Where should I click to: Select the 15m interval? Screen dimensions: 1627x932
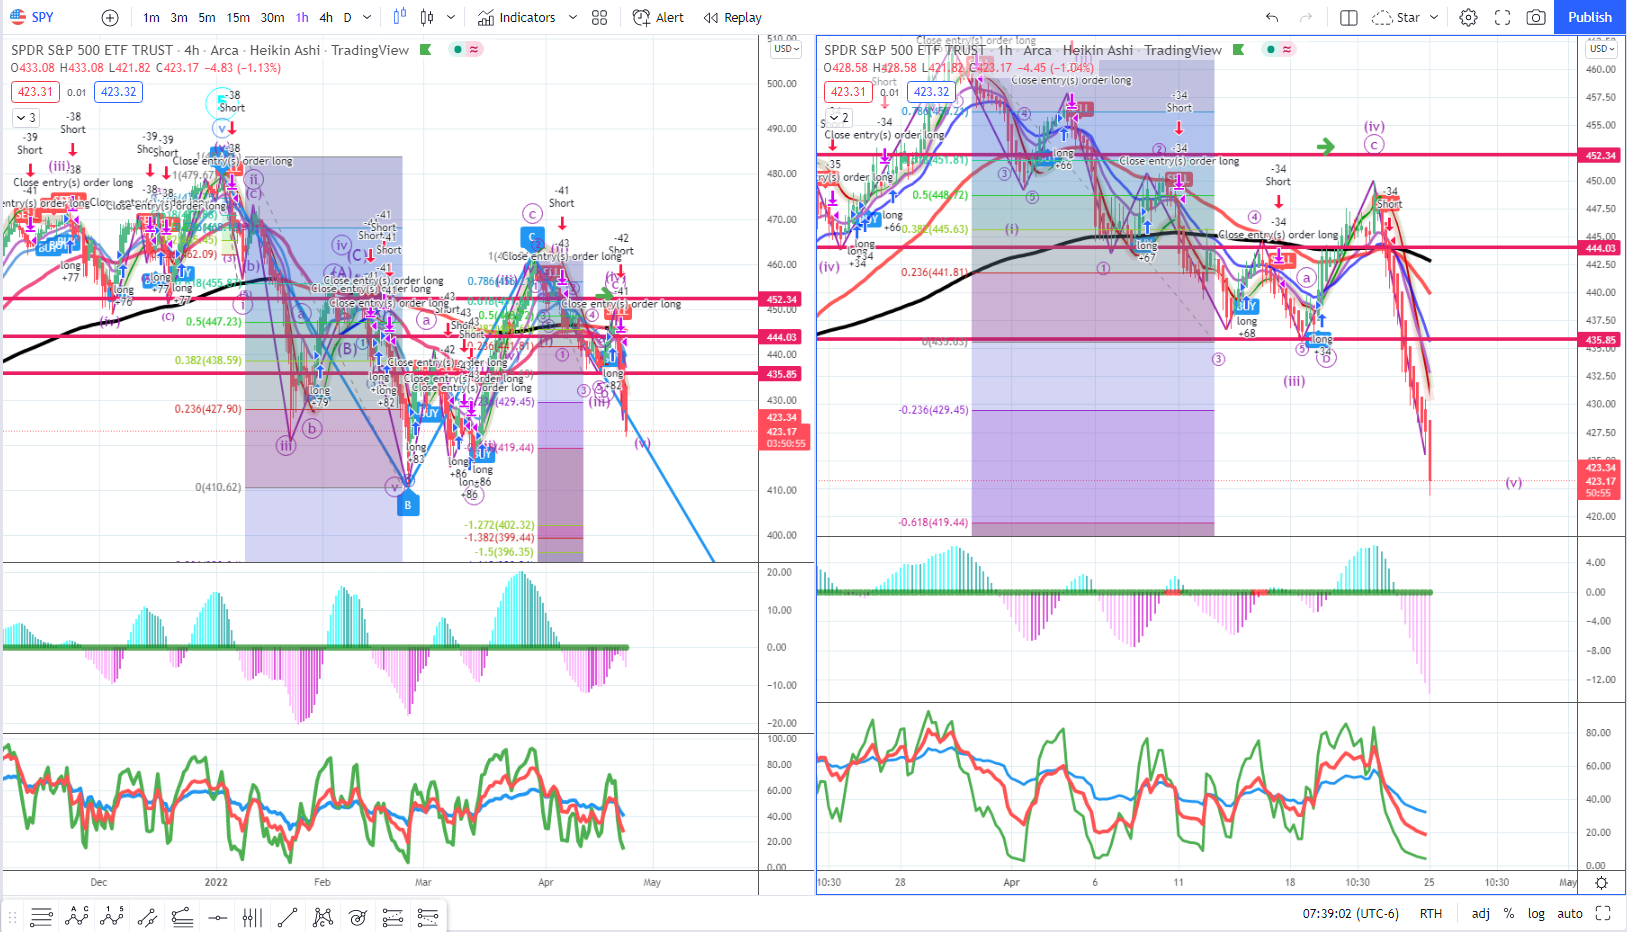point(238,17)
